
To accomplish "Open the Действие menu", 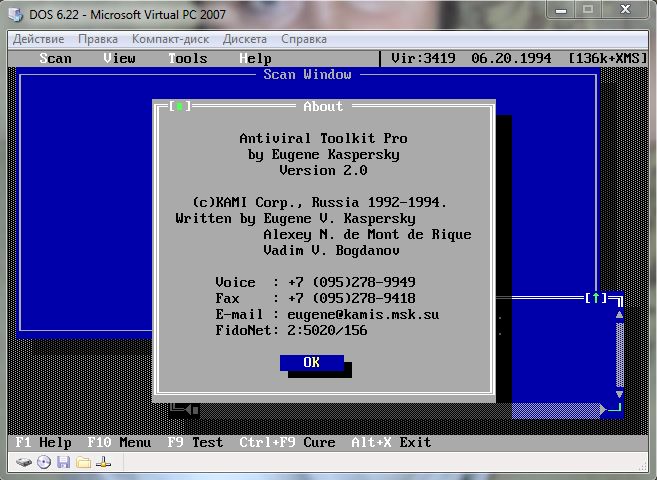I will tap(39, 39).
